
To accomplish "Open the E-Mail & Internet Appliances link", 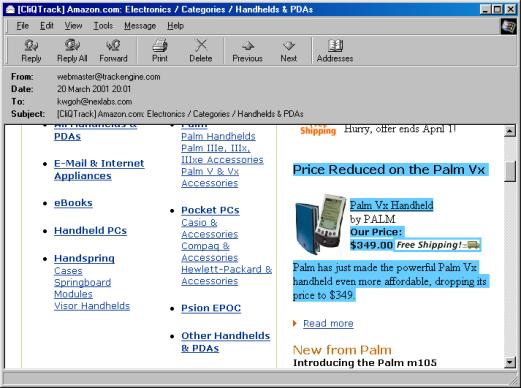I will coord(99,170).
